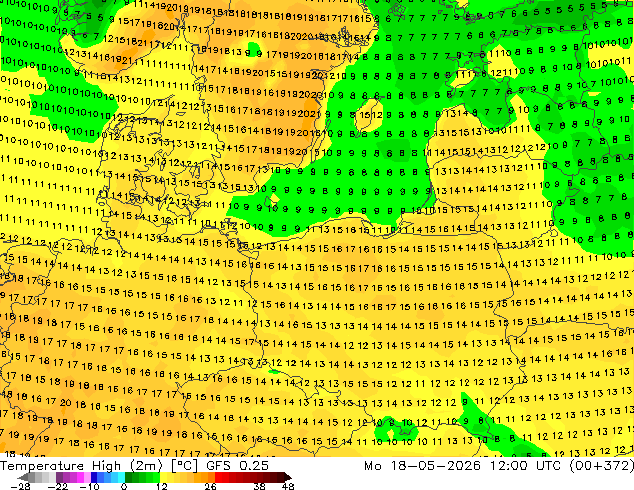Click the dark green legend swatch above 0
Viewport: 634px width, 490px height.
click(129, 477)
